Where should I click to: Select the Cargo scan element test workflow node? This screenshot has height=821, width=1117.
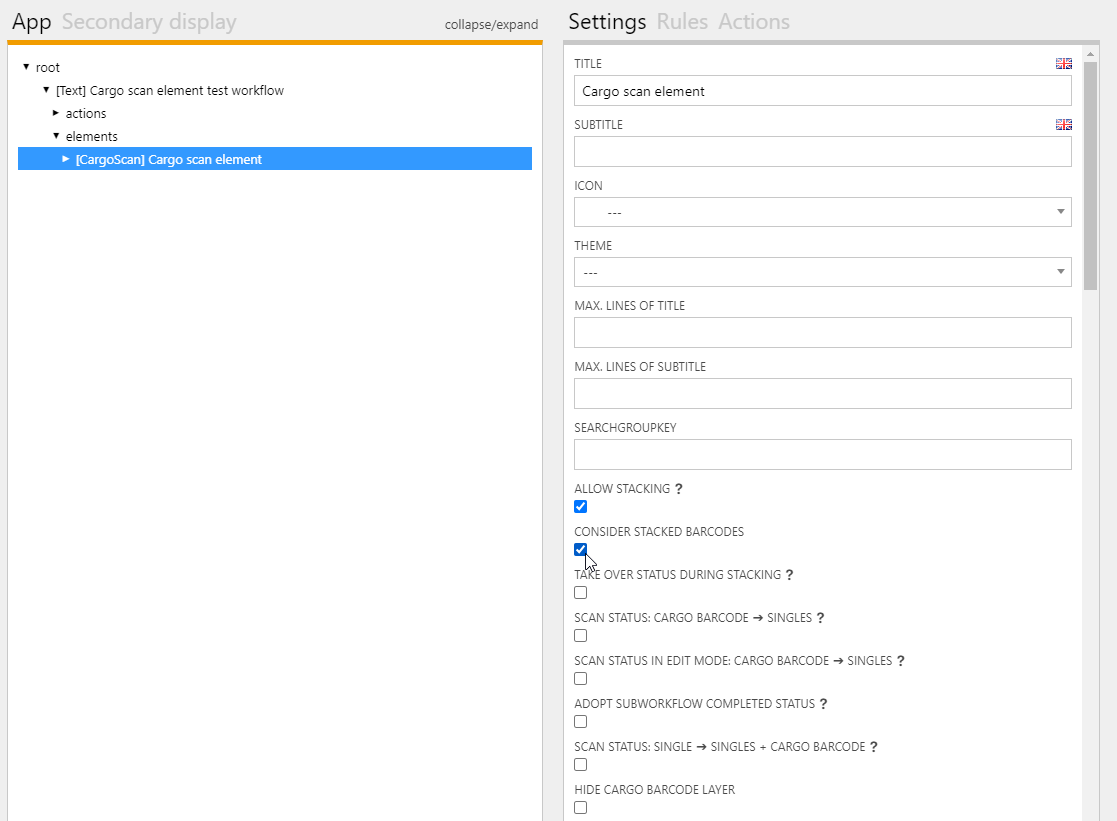170,91
